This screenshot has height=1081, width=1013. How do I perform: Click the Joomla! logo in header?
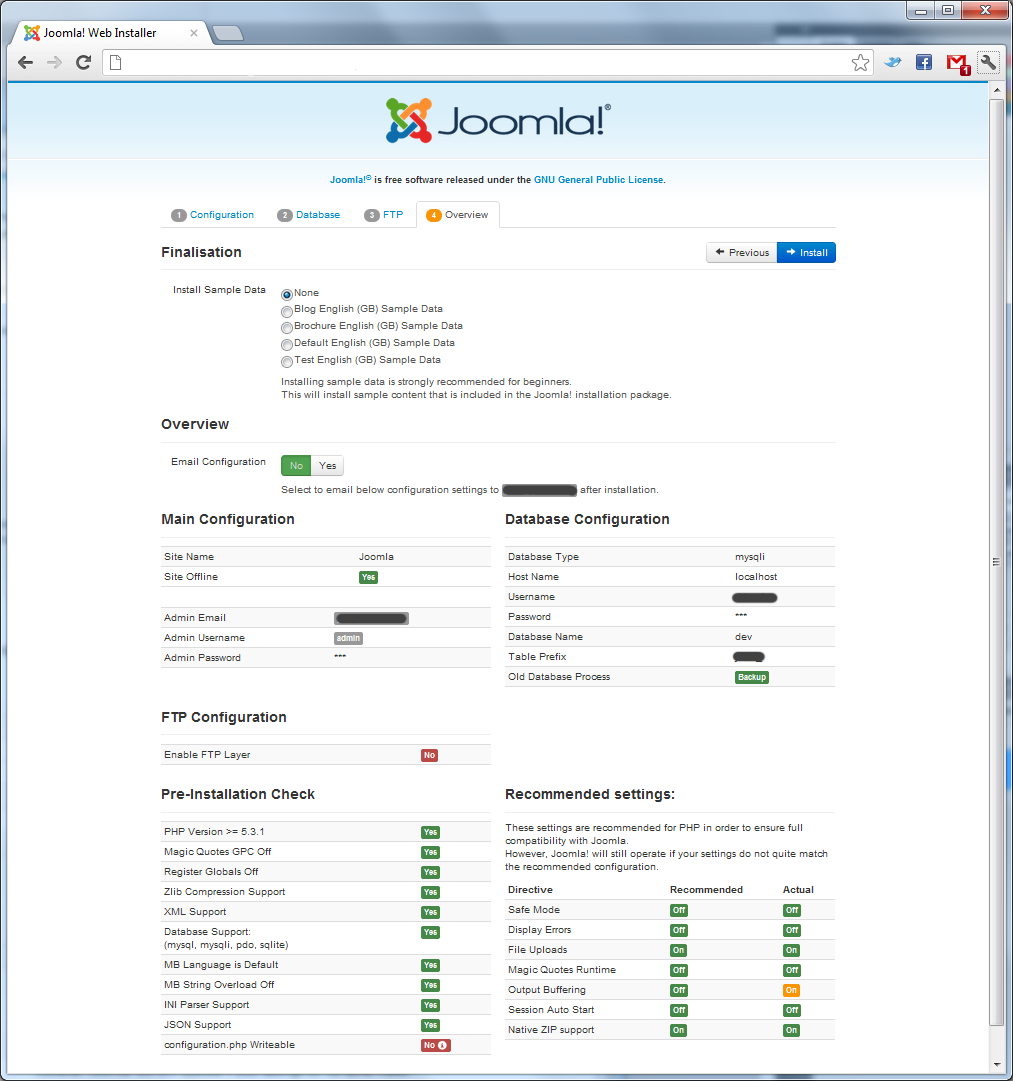coord(499,121)
